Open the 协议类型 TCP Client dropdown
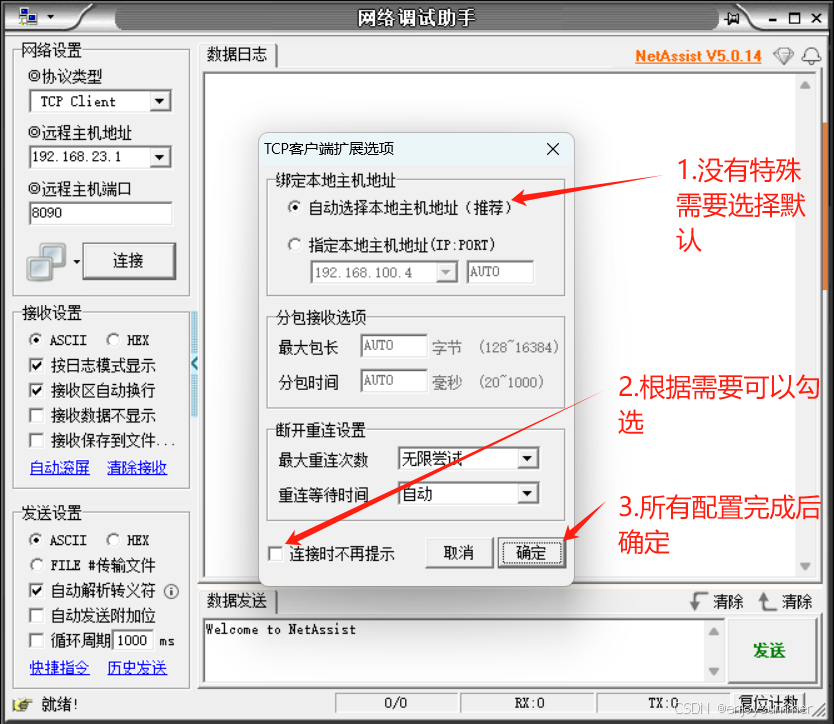The width and height of the screenshot is (834, 724). tap(160, 101)
